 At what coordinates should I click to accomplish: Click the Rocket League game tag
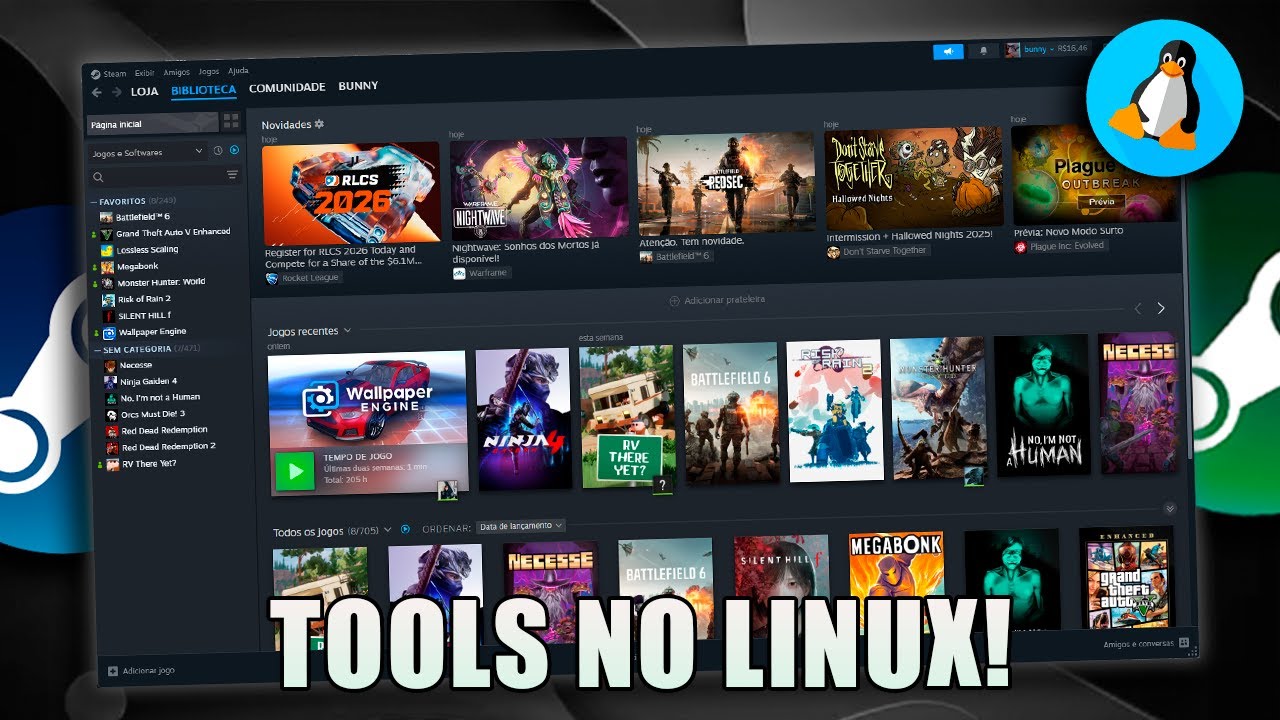pyautogui.click(x=304, y=278)
